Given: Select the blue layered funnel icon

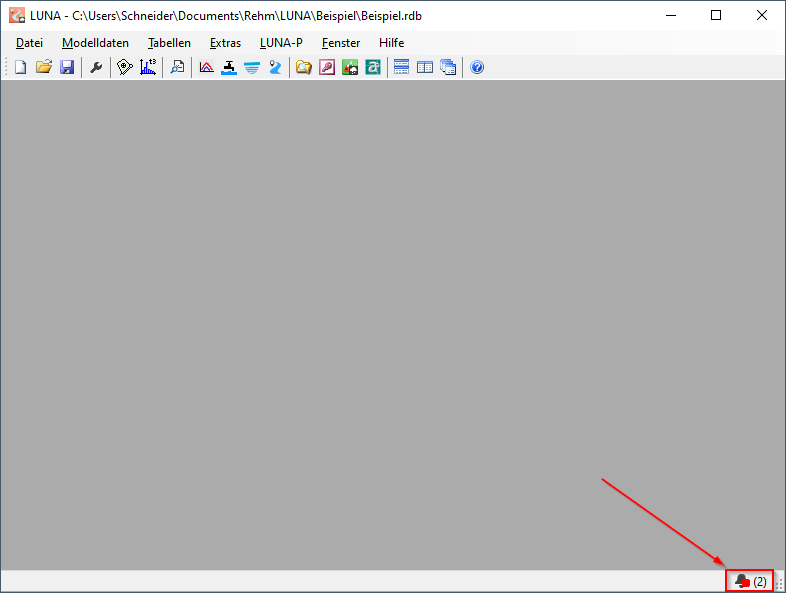Looking at the screenshot, I should (x=252, y=67).
